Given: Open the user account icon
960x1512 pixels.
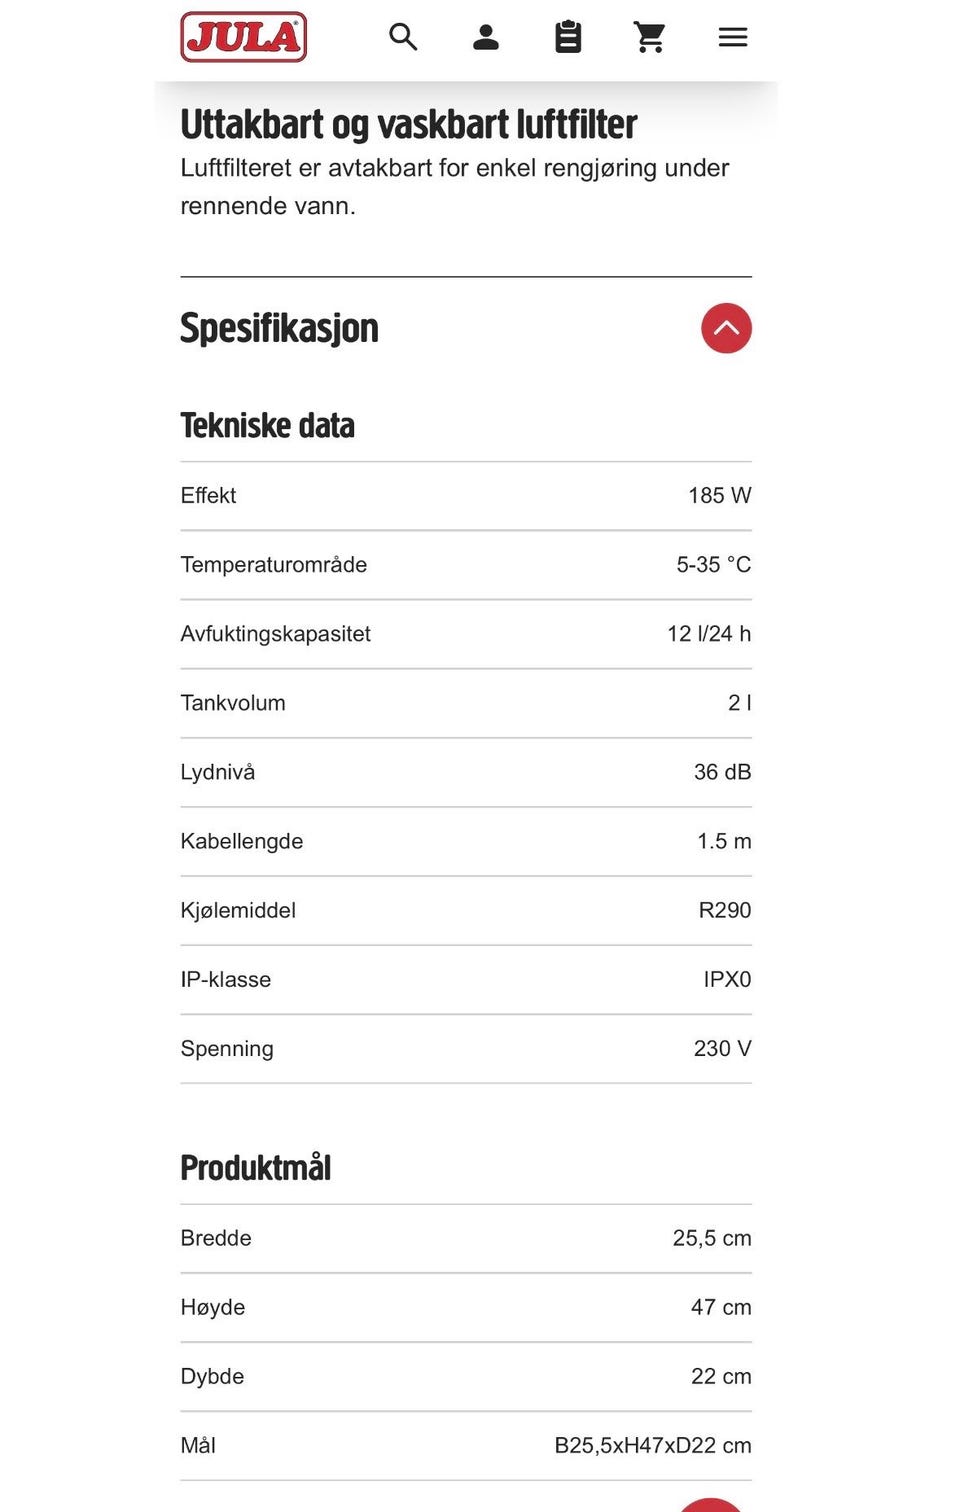Looking at the screenshot, I should tap(486, 37).
